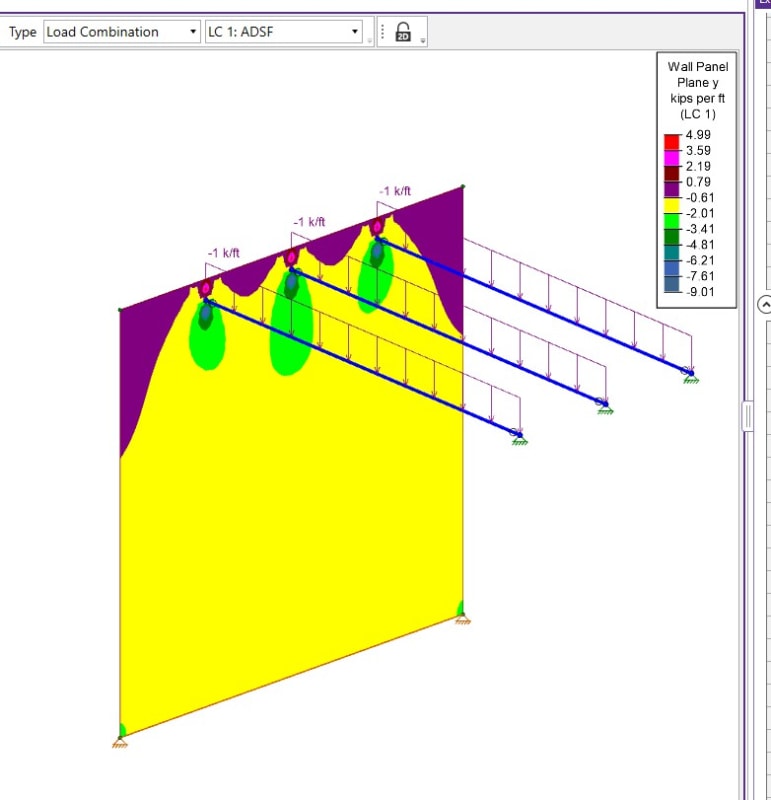Open overflow arrow after LC dropdown
This screenshot has height=800, width=771.
coord(369,40)
